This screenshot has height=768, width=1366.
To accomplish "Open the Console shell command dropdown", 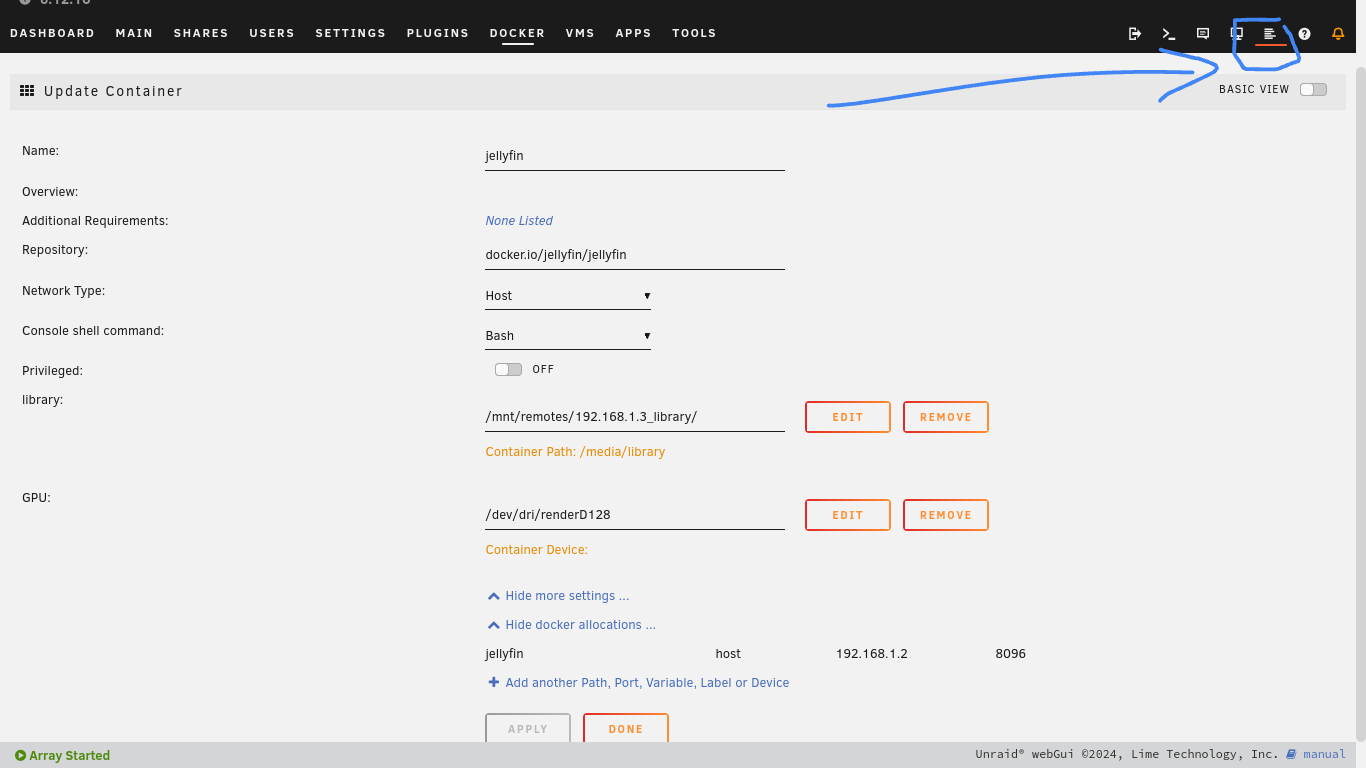I will 568,336.
